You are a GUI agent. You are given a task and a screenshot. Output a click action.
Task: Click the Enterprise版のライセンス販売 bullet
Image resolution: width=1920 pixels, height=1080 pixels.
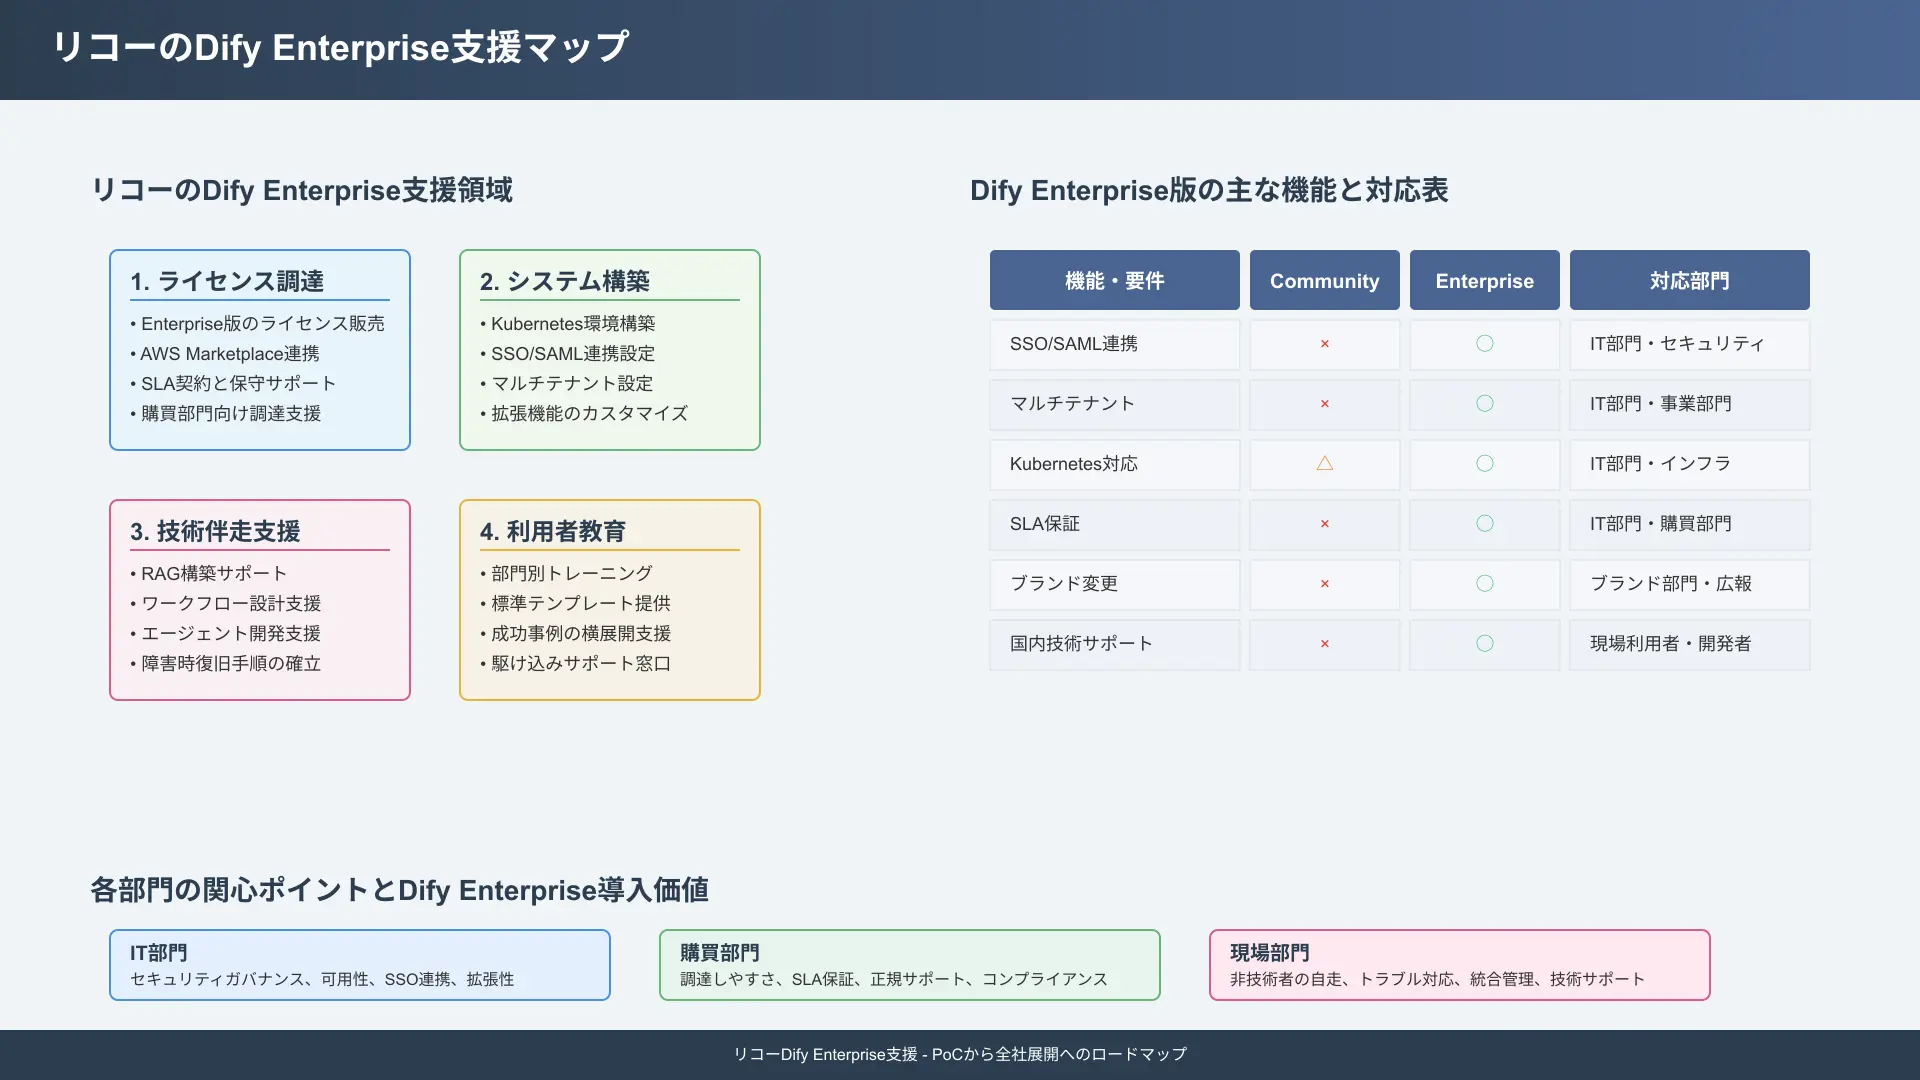(x=257, y=324)
